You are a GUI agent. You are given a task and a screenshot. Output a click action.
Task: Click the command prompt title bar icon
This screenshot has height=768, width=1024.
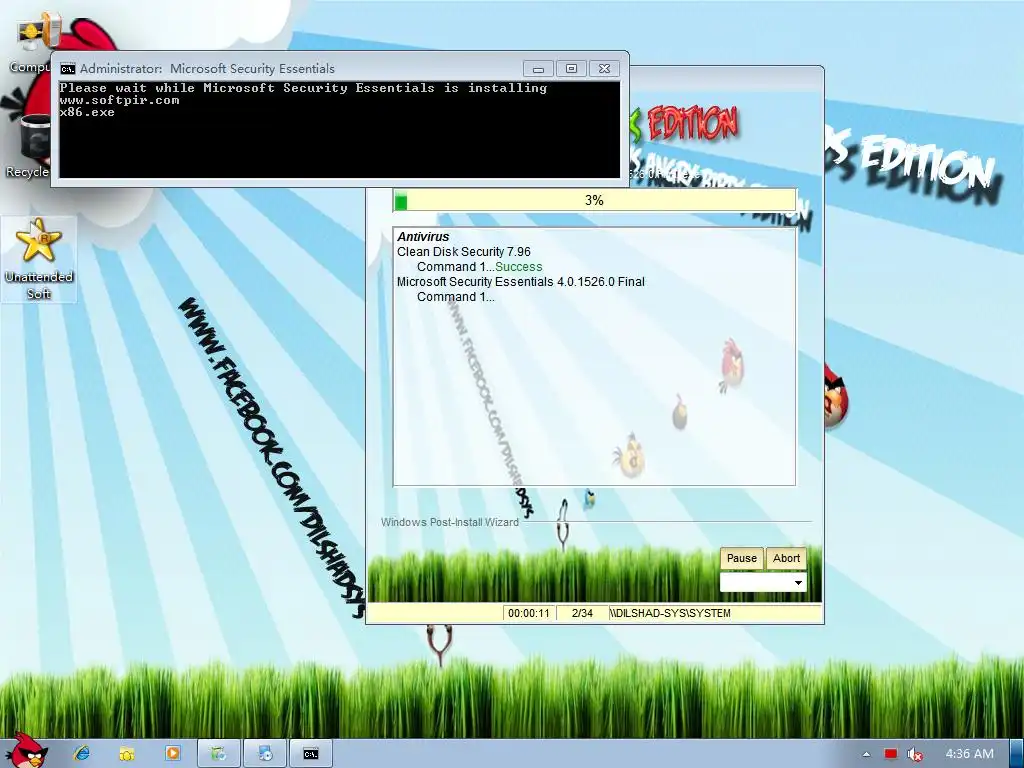click(67, 69)
